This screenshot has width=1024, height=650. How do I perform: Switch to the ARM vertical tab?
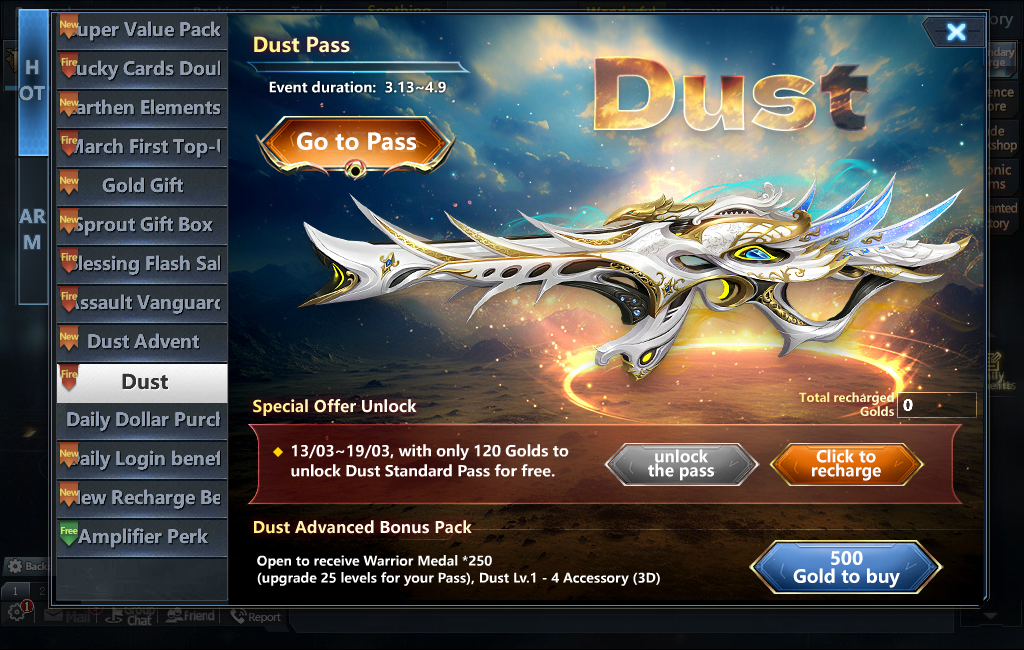tap(33, 230)
